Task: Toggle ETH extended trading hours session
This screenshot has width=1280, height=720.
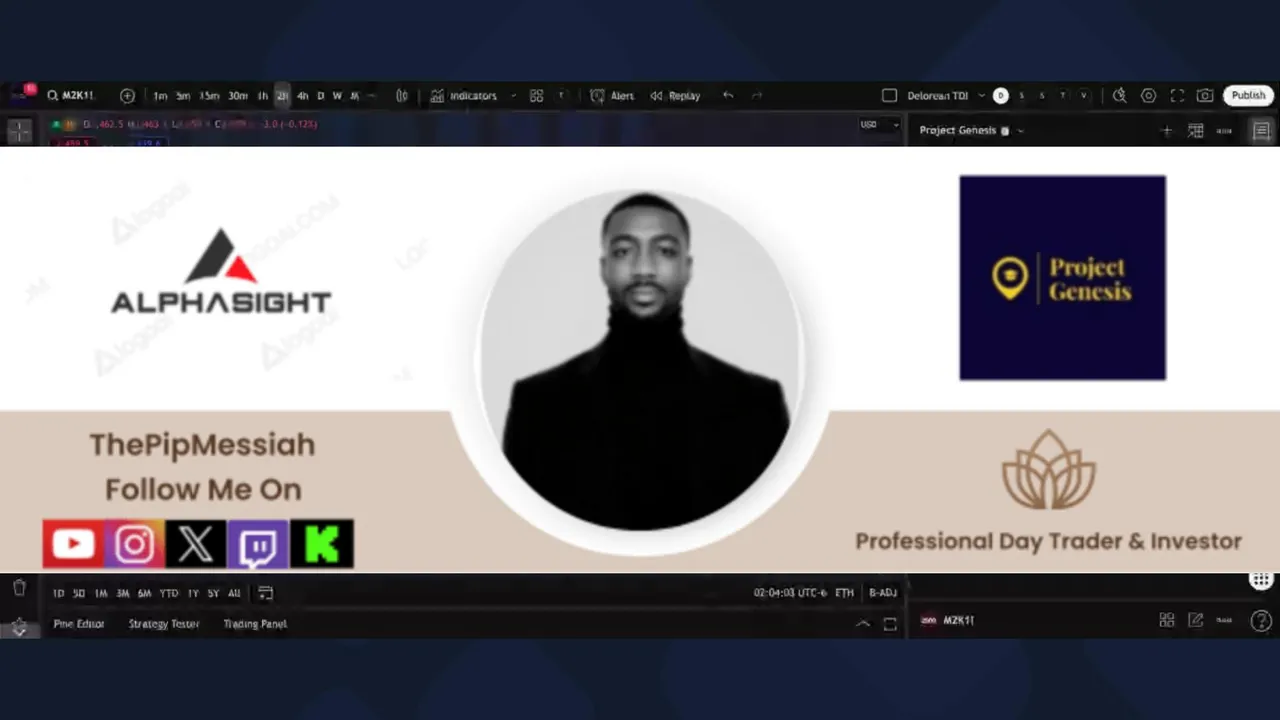Action: coord(845,593)
